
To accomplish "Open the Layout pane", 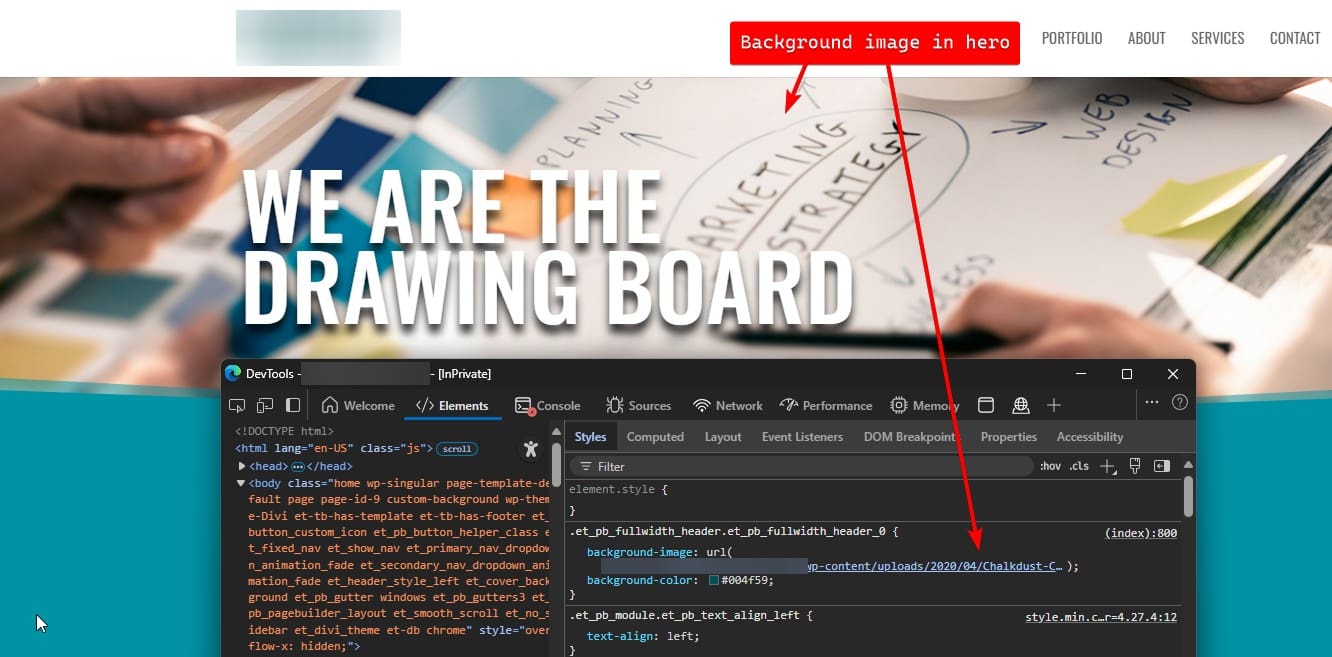I will (723, 437).
